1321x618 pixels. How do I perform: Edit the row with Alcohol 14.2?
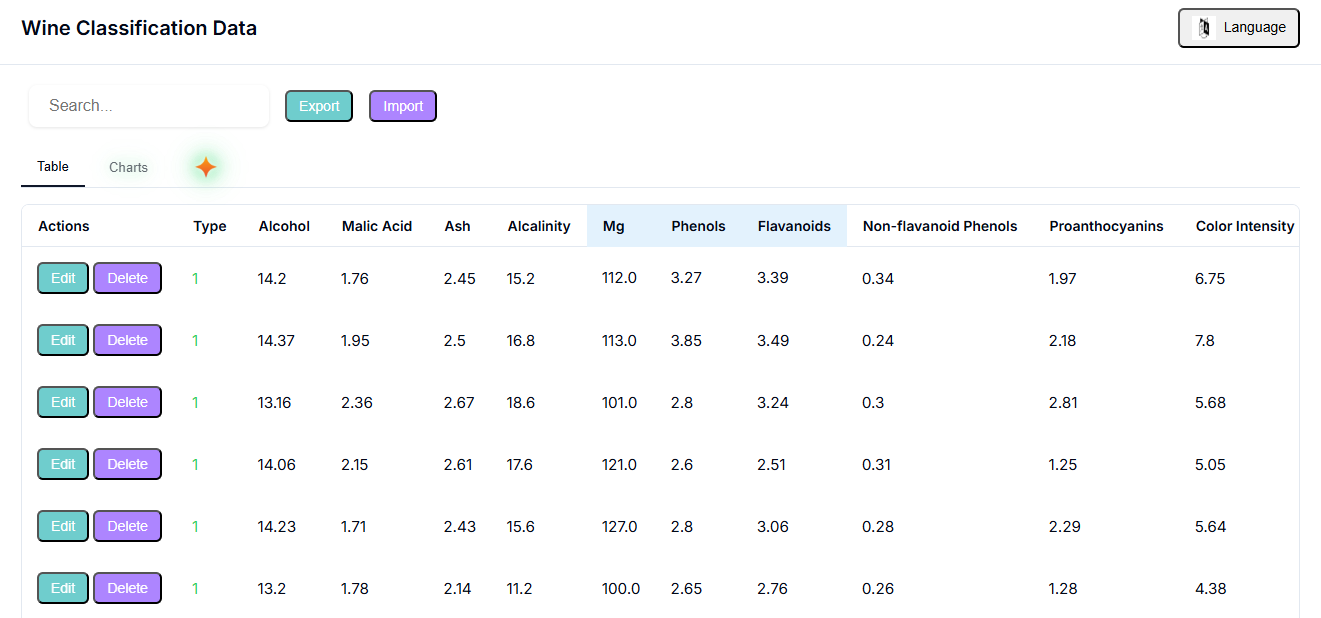(63, 278)
